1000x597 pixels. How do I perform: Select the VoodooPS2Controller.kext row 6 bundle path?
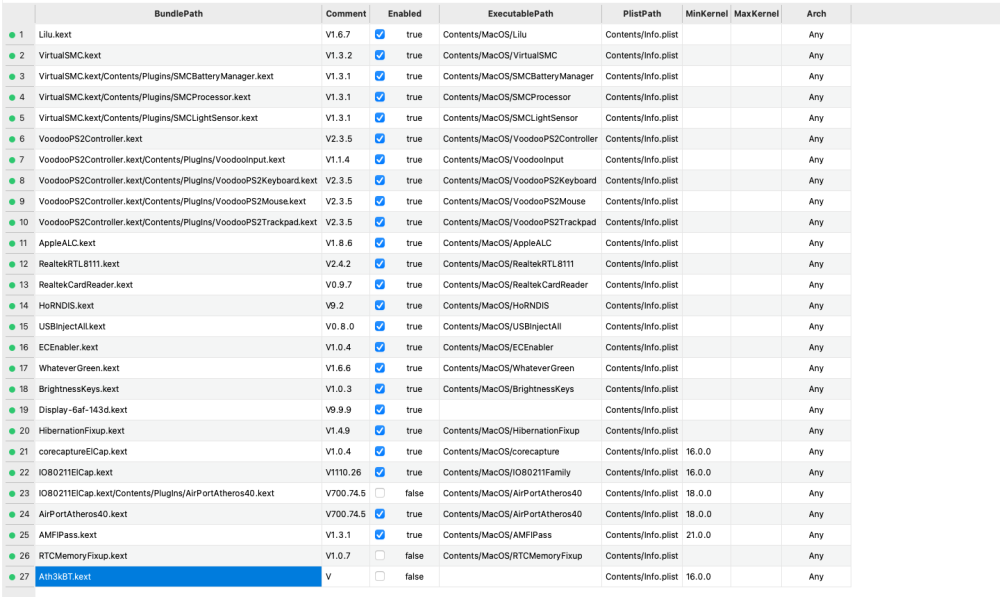179,139
